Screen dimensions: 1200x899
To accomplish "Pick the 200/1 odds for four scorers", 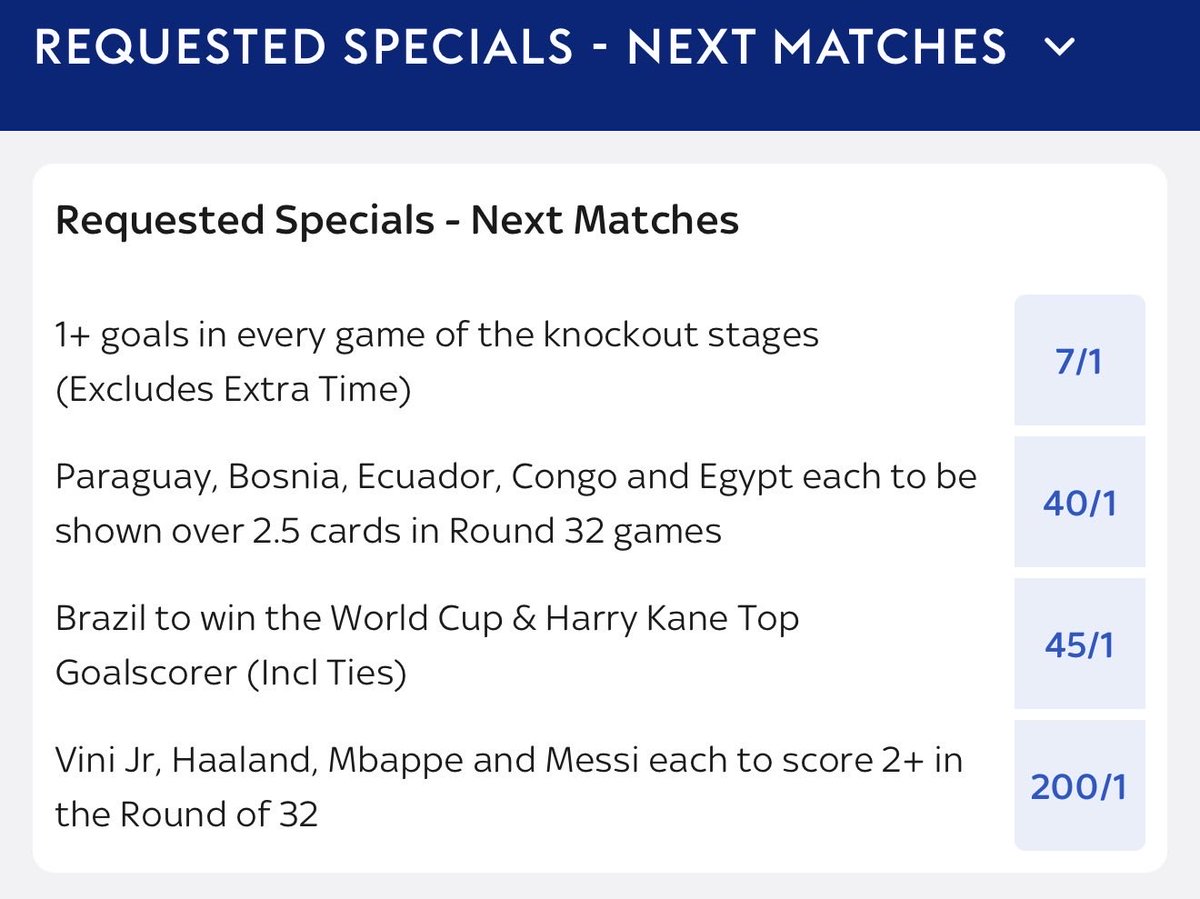I will tap(1079, 786).
